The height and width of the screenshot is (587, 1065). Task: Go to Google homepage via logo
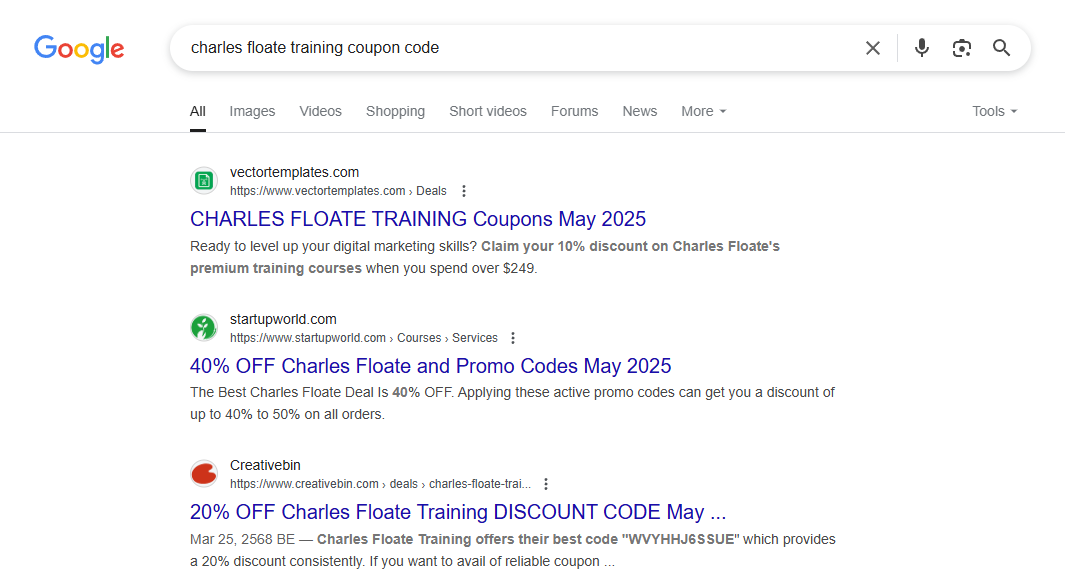click(79, 48)
